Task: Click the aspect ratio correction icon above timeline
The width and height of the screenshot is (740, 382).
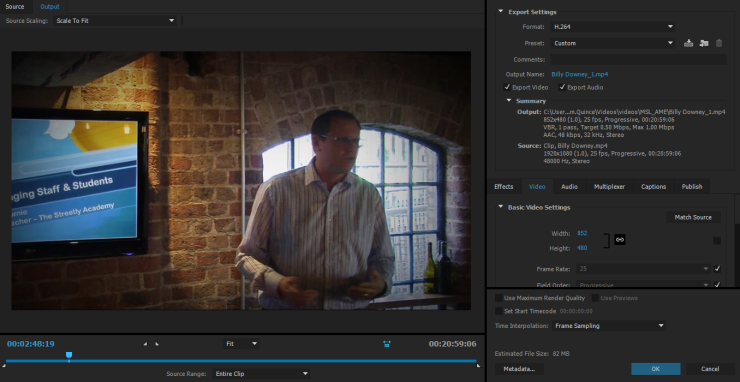Action: click(387, 344)
